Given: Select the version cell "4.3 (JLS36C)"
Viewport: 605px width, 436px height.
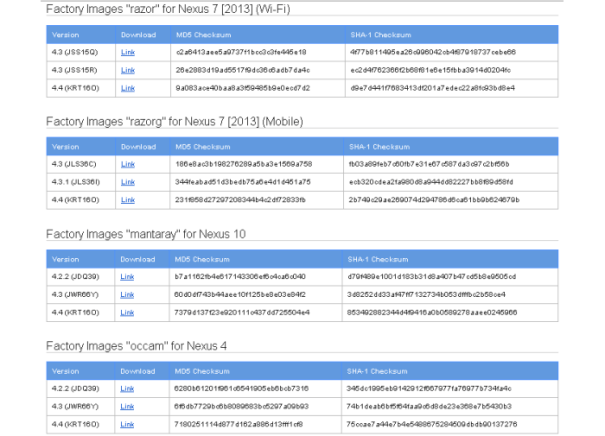Looking at the screenshot, I should [74, 164].
